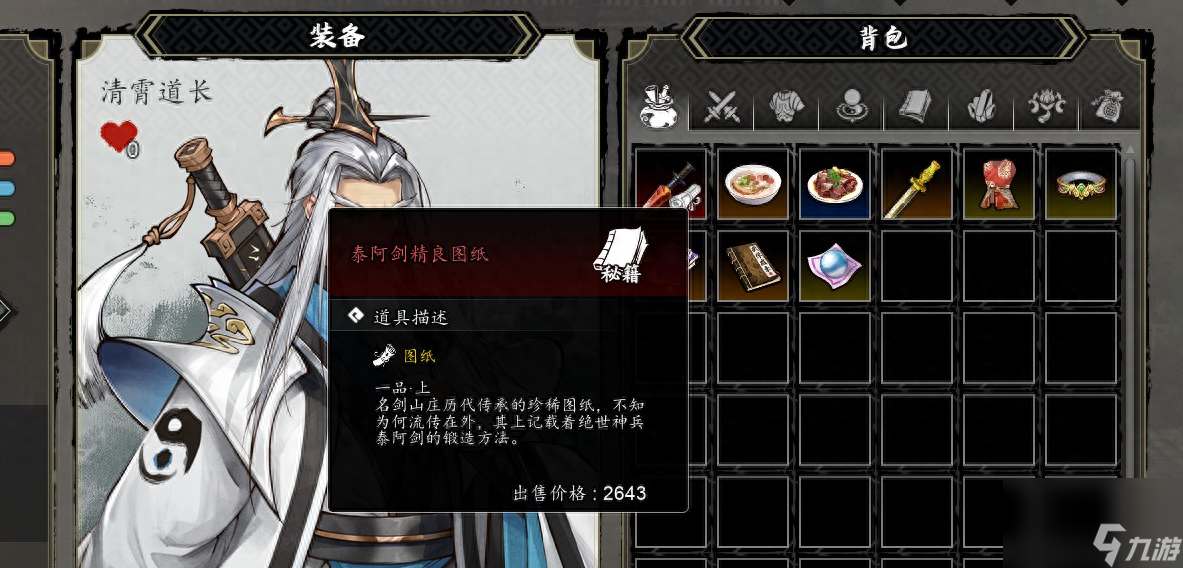Click the 秘籍 scroll icon in tooltip
Screen dimensions: 1183x568
pos(619,255)
